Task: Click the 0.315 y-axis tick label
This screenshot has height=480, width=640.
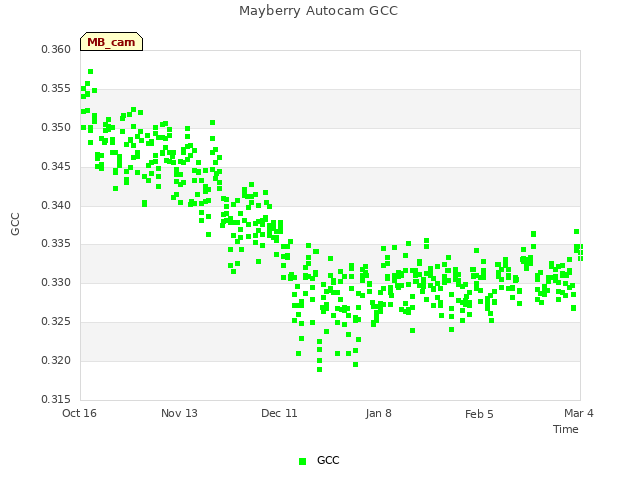Action: 56,399
